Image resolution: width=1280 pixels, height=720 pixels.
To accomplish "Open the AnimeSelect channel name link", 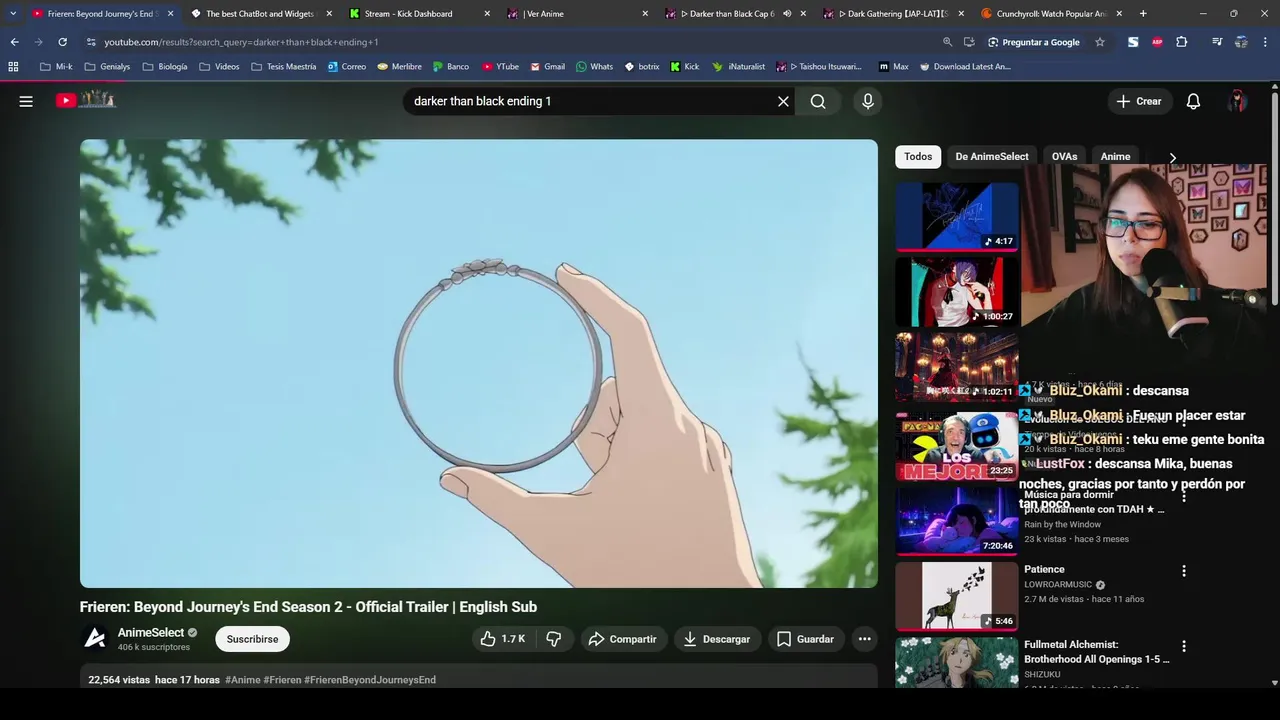I will (x=151, y=632).
